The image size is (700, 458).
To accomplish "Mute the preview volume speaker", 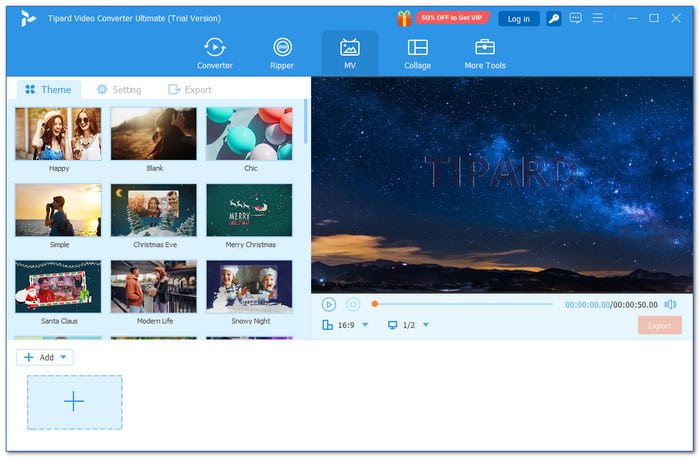I will tap(670, 304).
